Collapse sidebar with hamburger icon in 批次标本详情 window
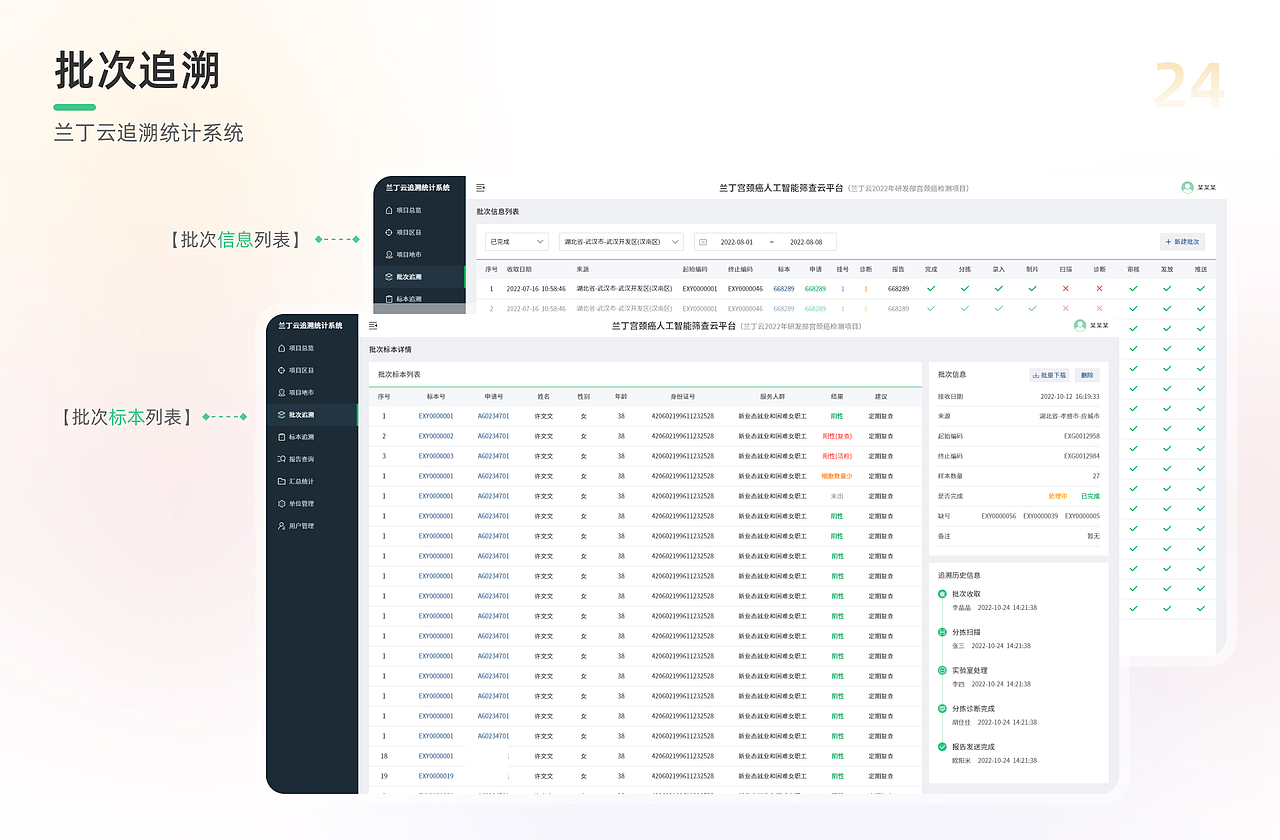Viewport: 1280px width, 840px height. (373, 326)
